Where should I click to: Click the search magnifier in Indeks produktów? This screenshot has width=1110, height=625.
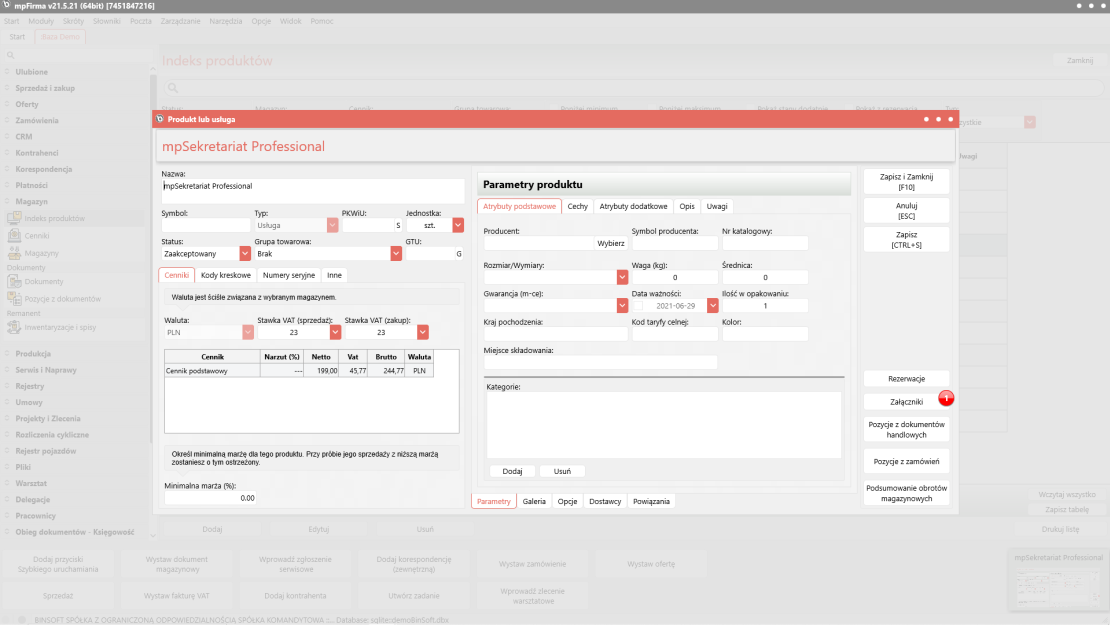[x=173, y=88]
